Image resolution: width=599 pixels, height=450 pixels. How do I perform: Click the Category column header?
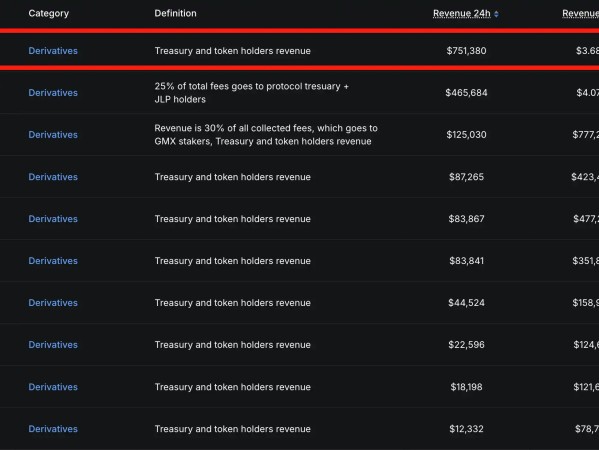(x=49, y=13)
